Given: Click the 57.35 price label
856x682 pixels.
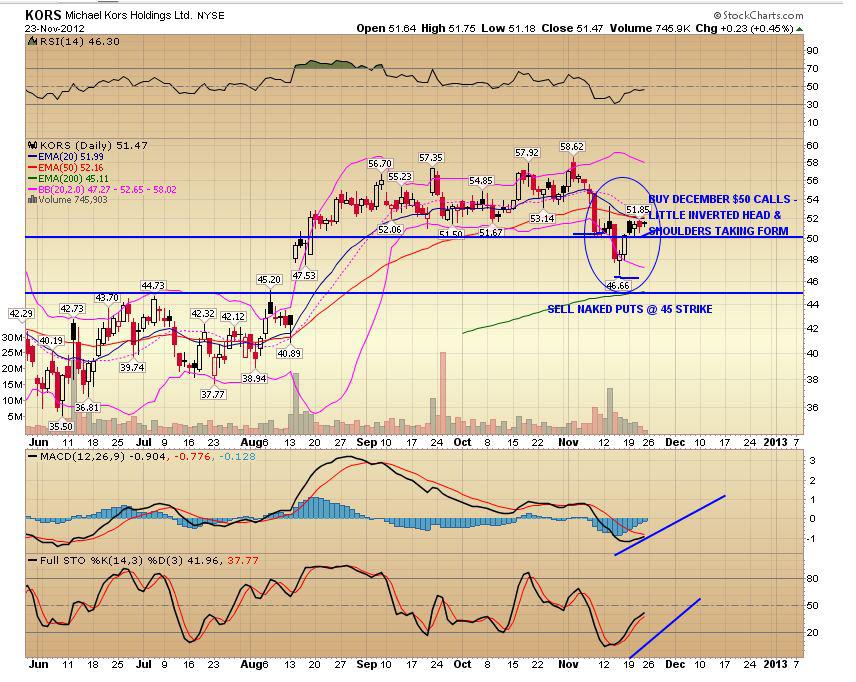Looking at the screenshot, I should [x=431, y=158].
